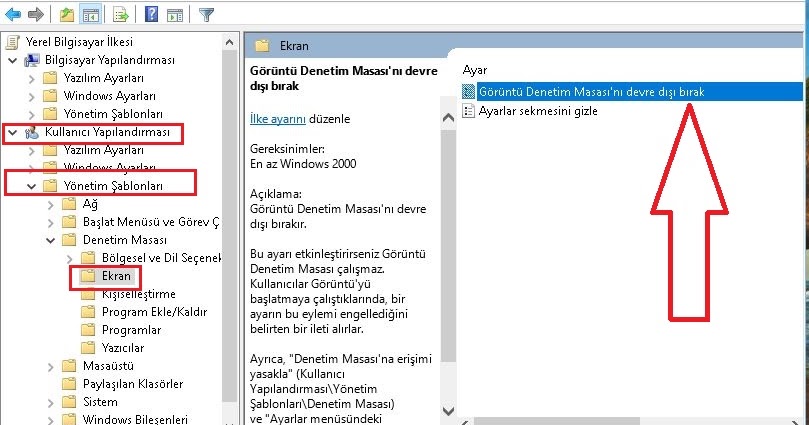
Task: Click the Ayar column header
Action: (x=475, y=70)
